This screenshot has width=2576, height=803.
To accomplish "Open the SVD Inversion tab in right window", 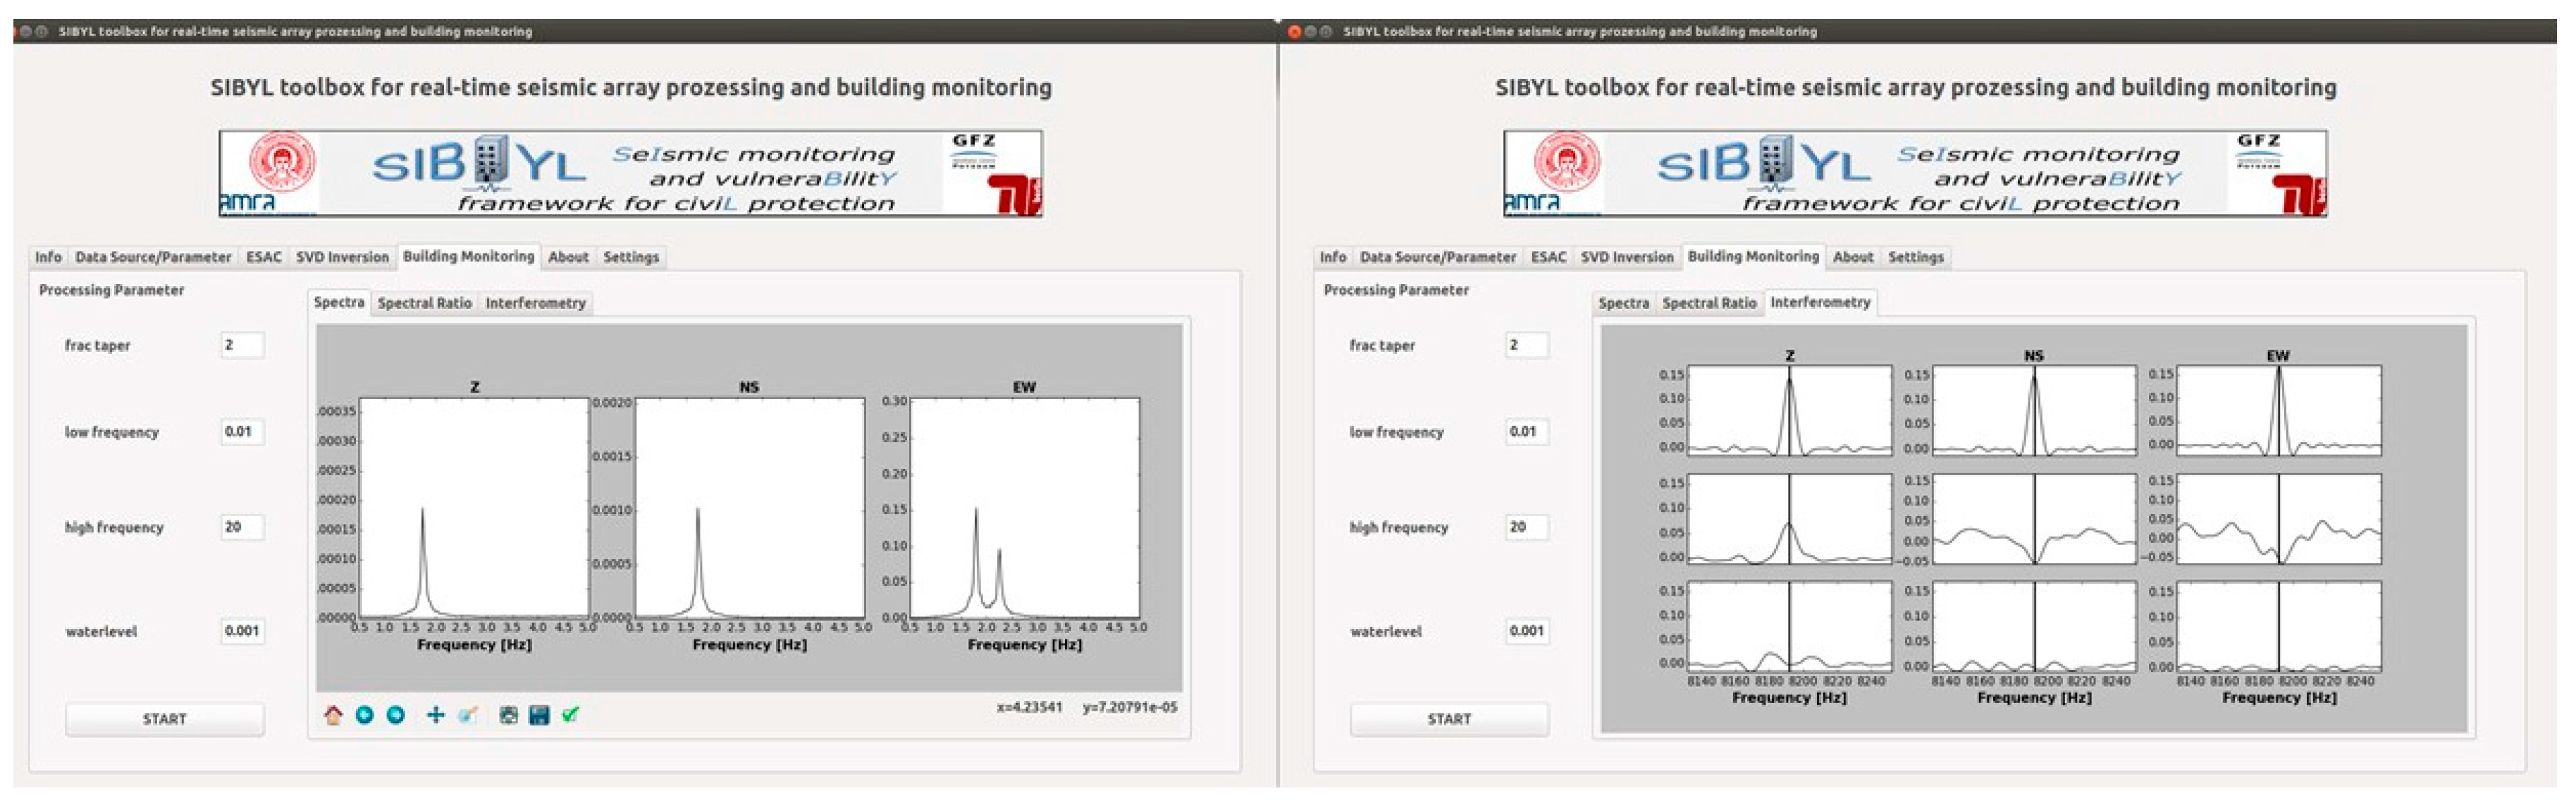I will (1626, 257).
